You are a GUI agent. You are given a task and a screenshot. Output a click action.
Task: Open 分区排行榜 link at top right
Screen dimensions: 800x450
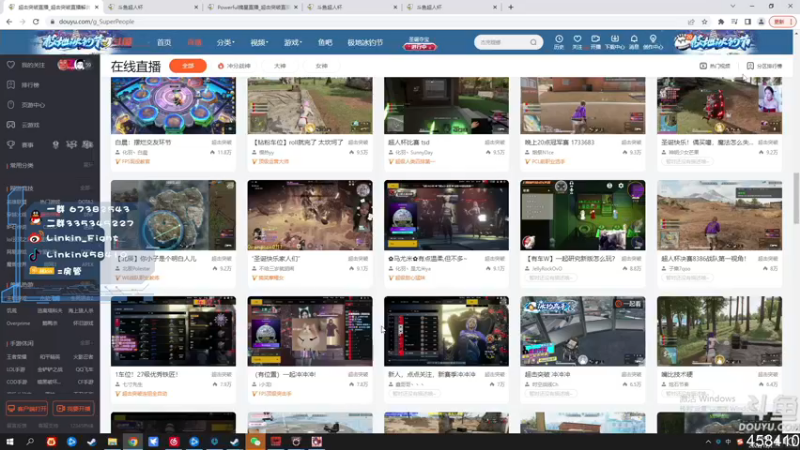(x=764, y=66)
